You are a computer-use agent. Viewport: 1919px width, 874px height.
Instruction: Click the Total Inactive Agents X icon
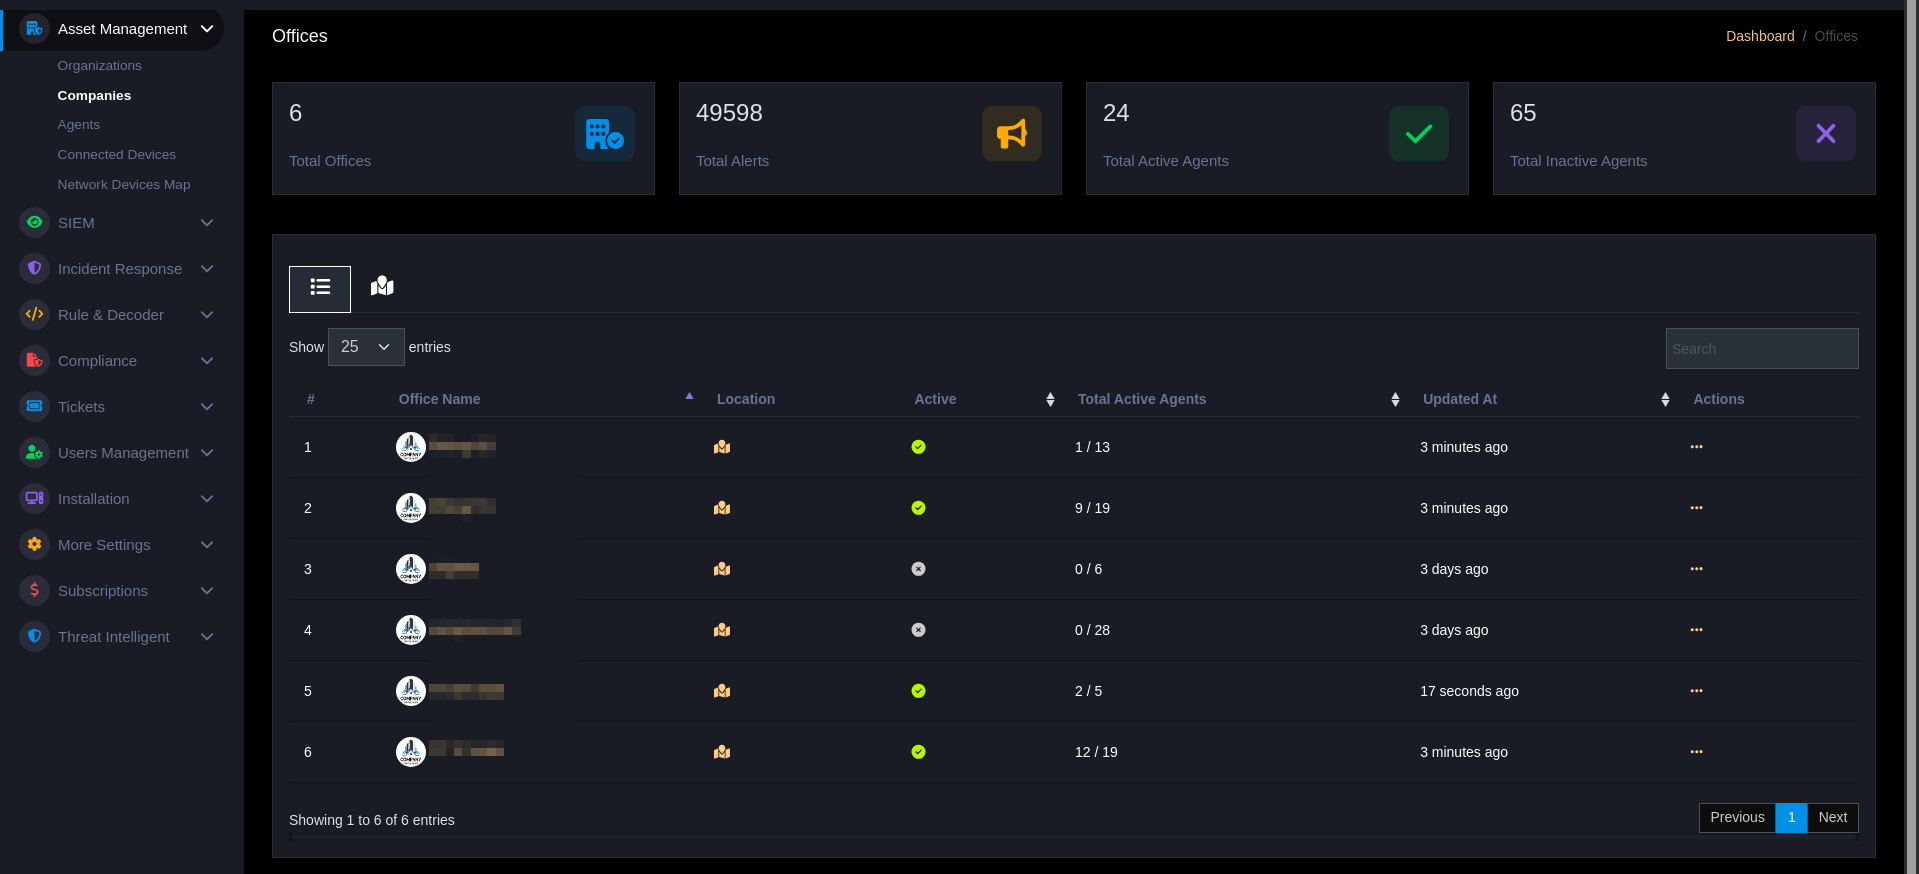tap(1825, 134)
